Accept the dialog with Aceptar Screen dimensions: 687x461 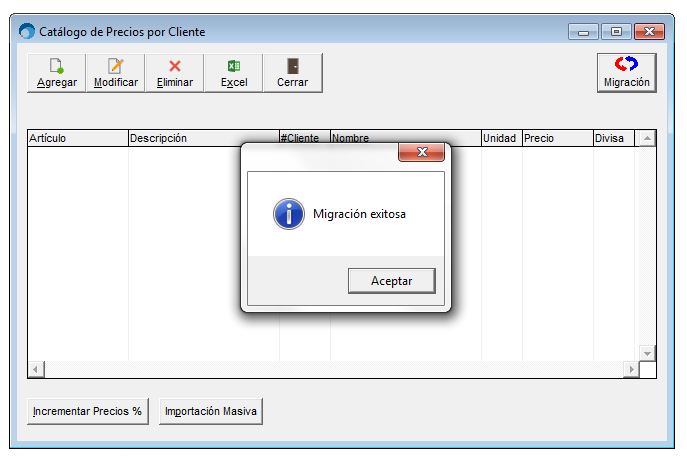[392, 281]
